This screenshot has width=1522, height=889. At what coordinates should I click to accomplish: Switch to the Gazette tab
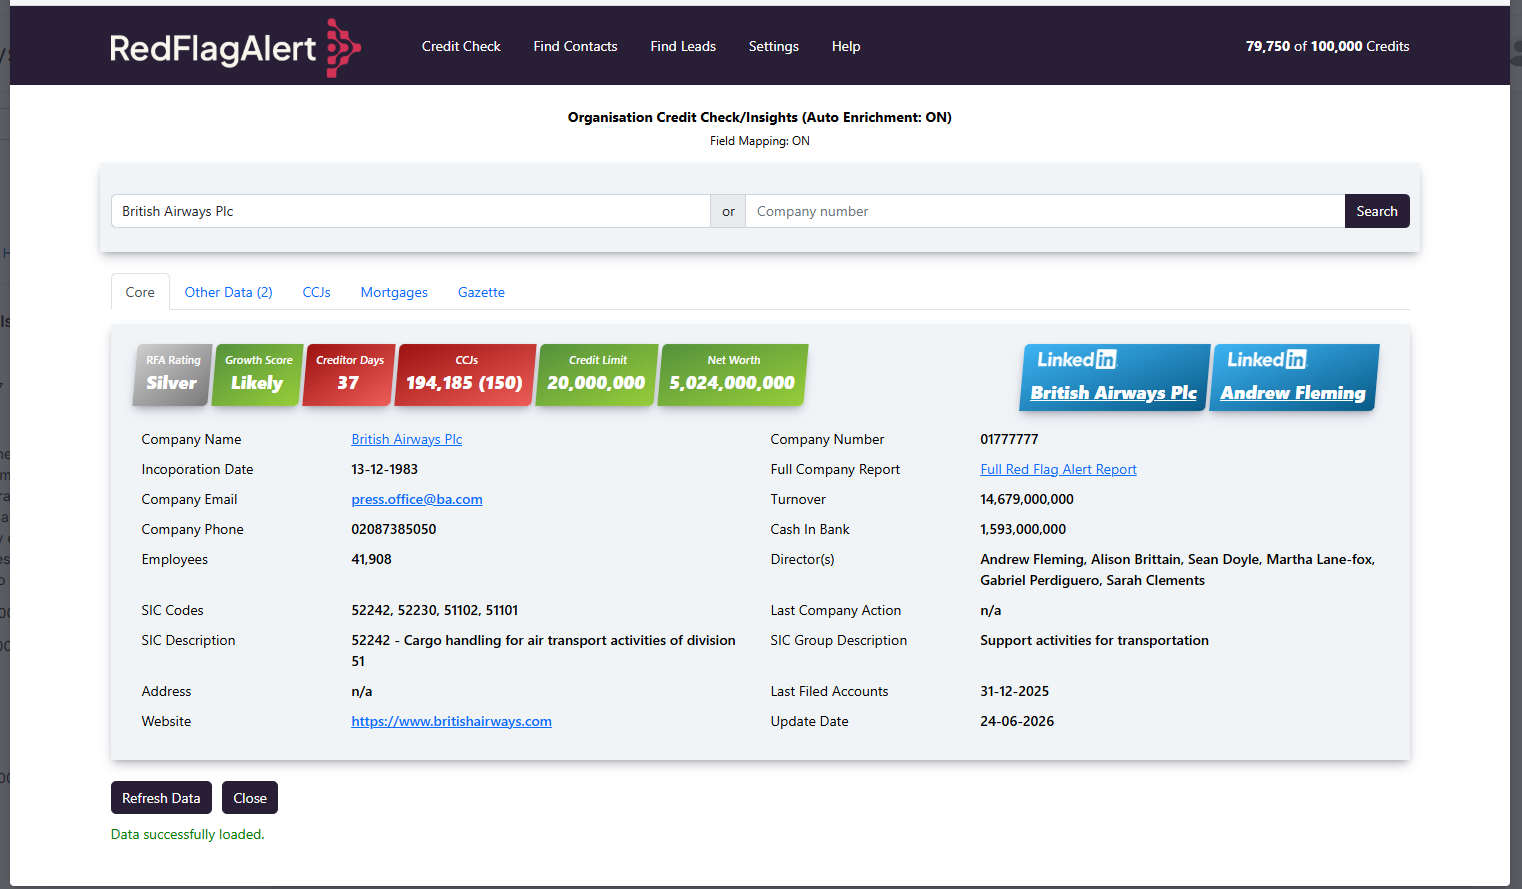click(x=481, y=292)
